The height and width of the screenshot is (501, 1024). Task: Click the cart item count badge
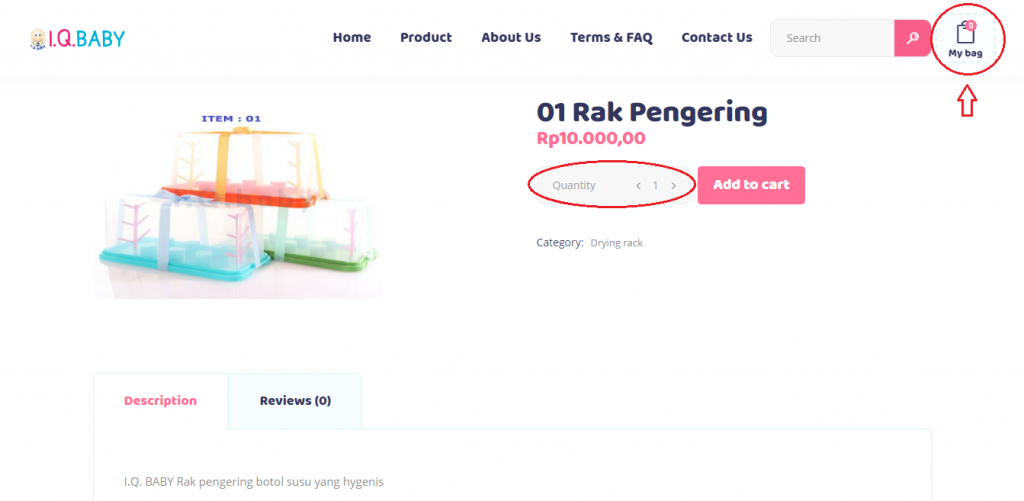pyautogui.click(x=971, y=24)
